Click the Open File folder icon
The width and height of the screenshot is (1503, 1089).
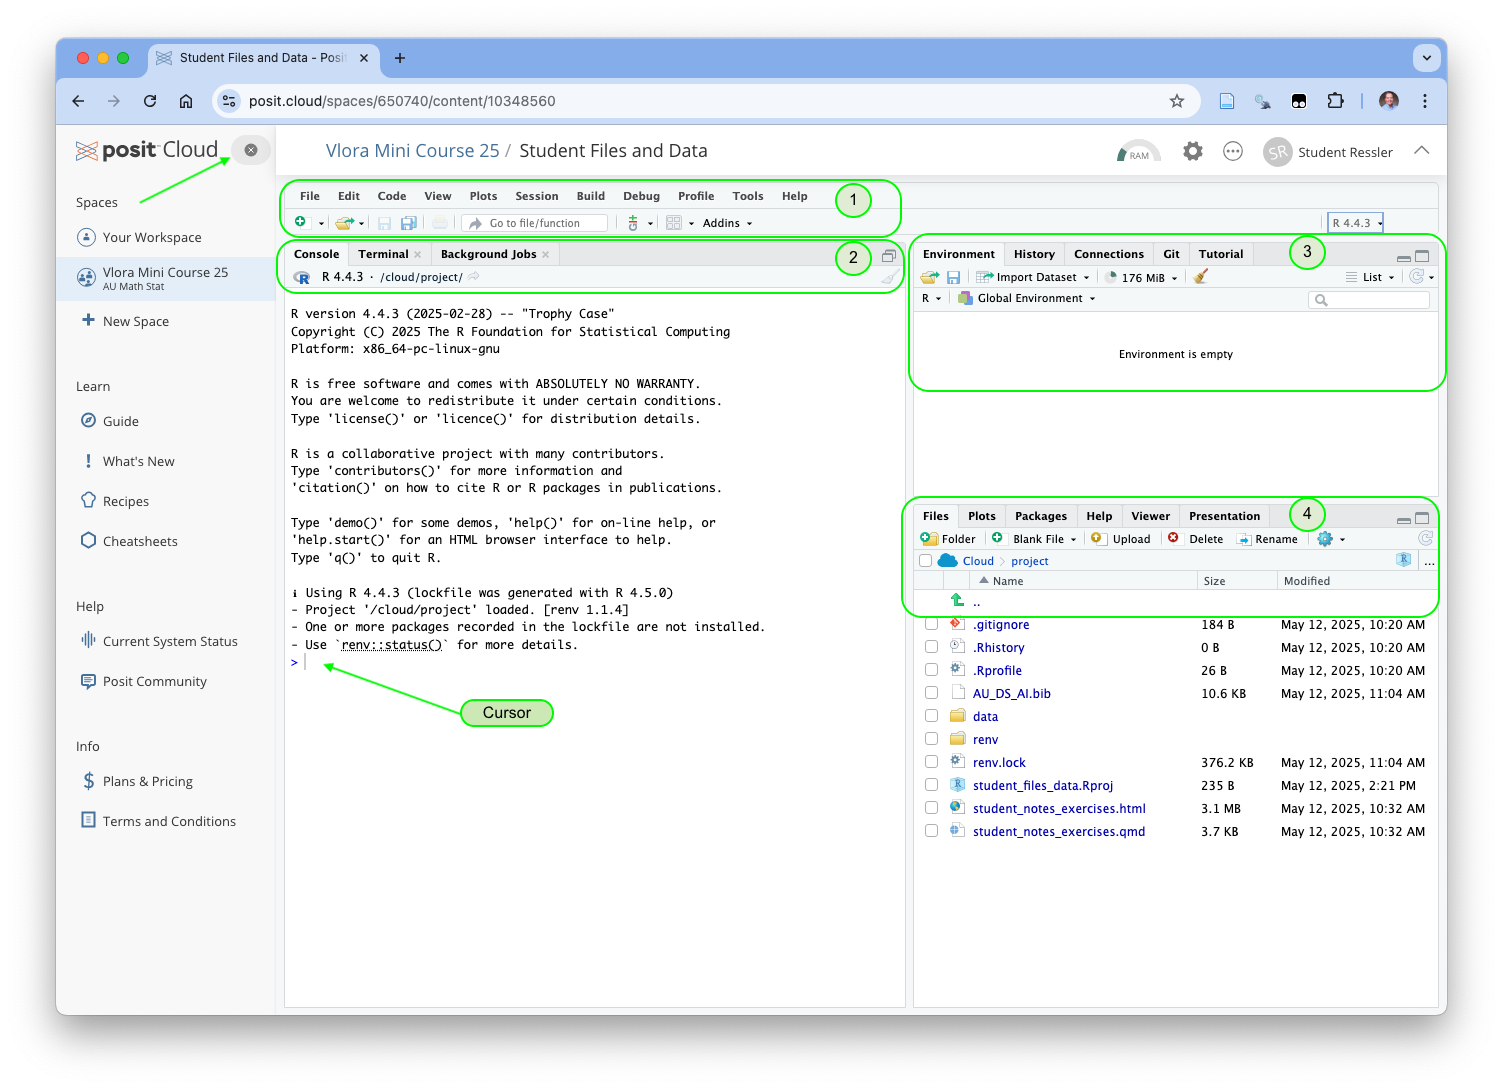point(345,223)
